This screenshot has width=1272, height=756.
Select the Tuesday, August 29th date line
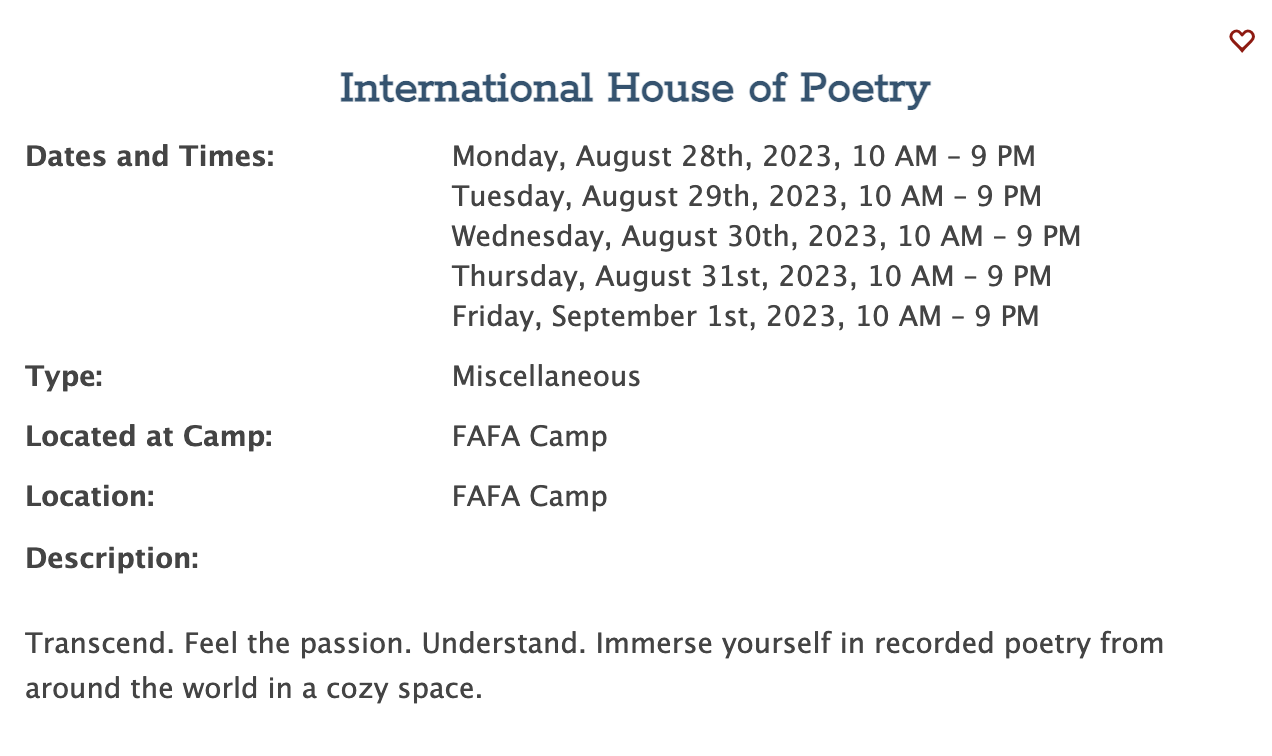pyautogui.click(x=746, y=197)
